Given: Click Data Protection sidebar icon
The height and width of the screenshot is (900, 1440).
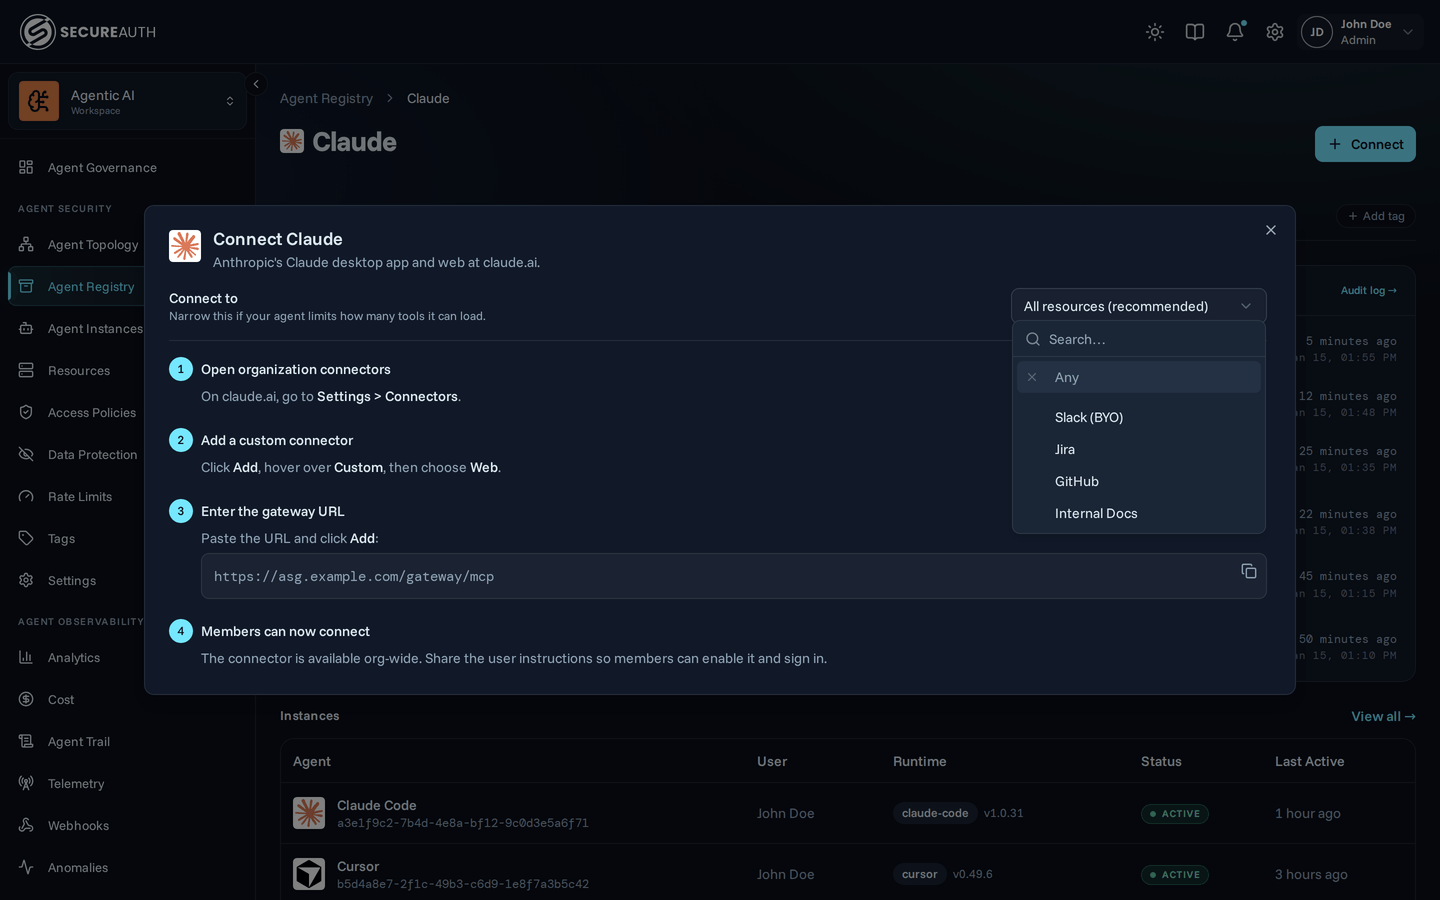Looking at the screenshot, I should coord(26,454).
